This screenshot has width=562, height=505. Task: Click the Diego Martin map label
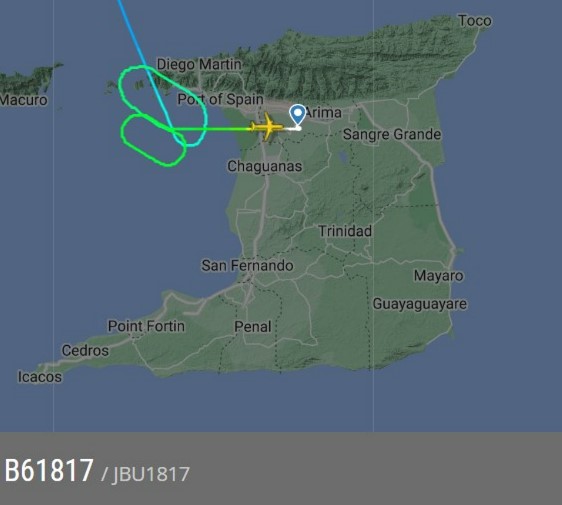click(199, 65)
